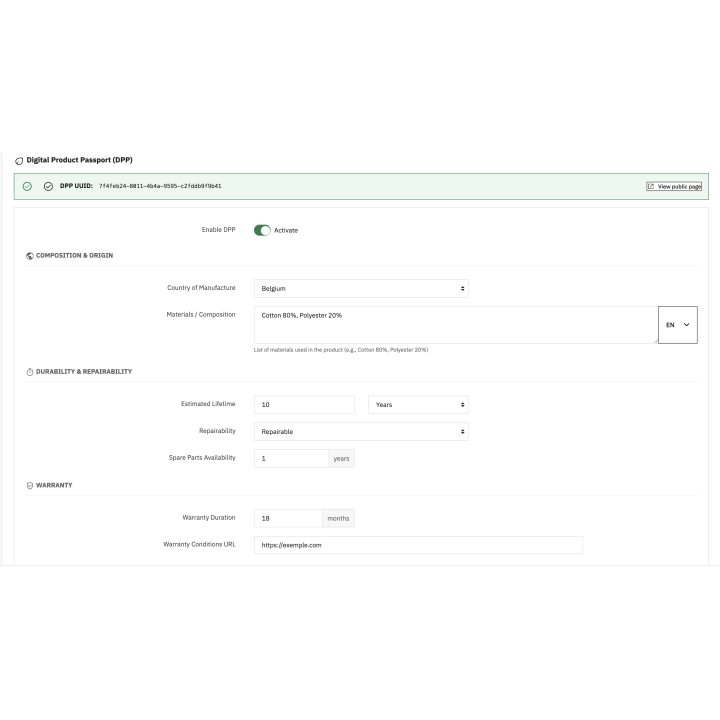Click the Materials / Composition label
The width and height of the screenshot is (720, 720).
201,315
